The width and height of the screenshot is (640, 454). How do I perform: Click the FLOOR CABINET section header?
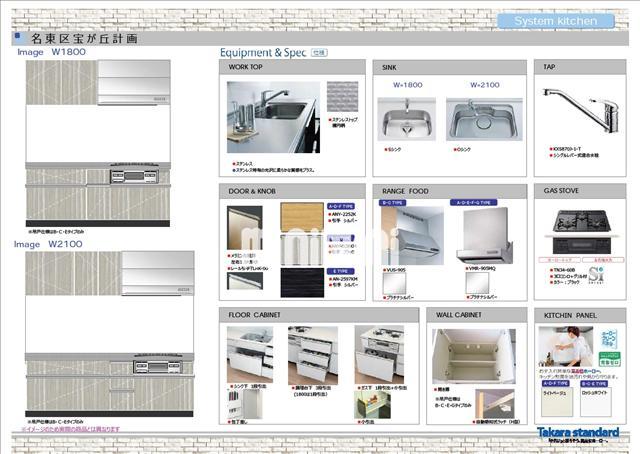click(x=319, y=315)
